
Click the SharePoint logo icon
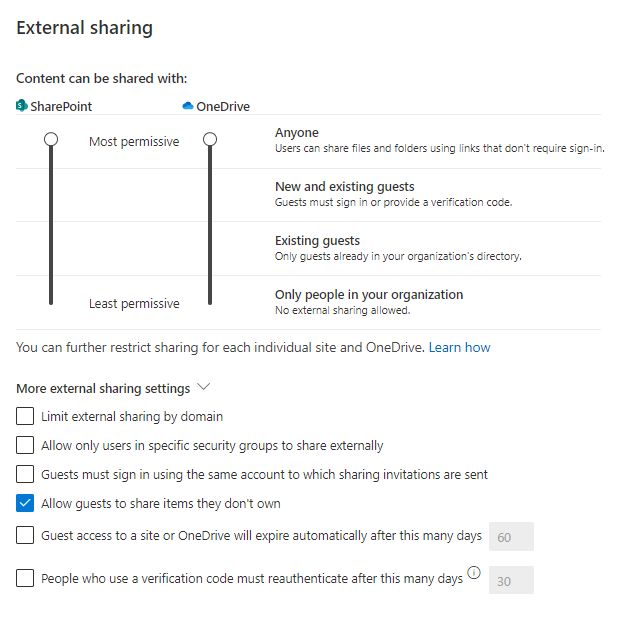click(22, 106)
